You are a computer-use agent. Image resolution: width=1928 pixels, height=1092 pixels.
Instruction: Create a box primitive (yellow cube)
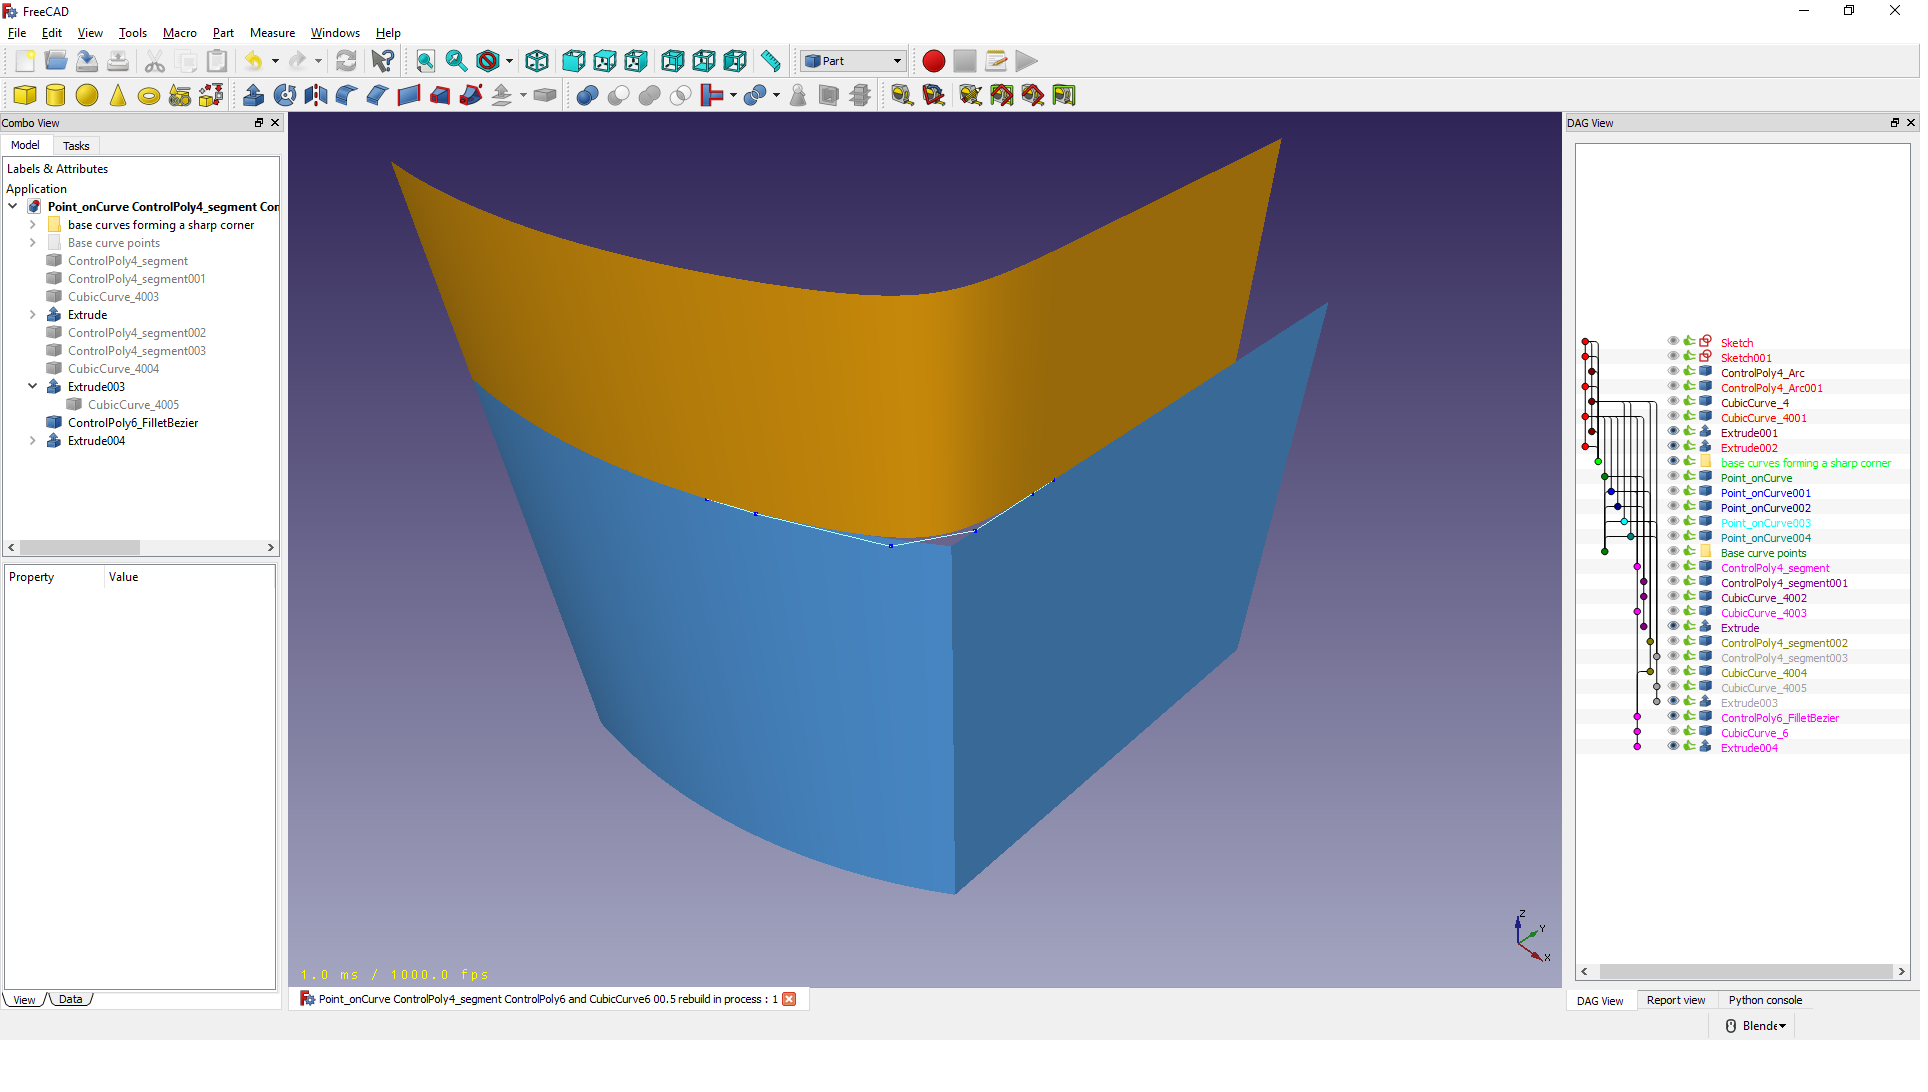(x=25, y=96)
